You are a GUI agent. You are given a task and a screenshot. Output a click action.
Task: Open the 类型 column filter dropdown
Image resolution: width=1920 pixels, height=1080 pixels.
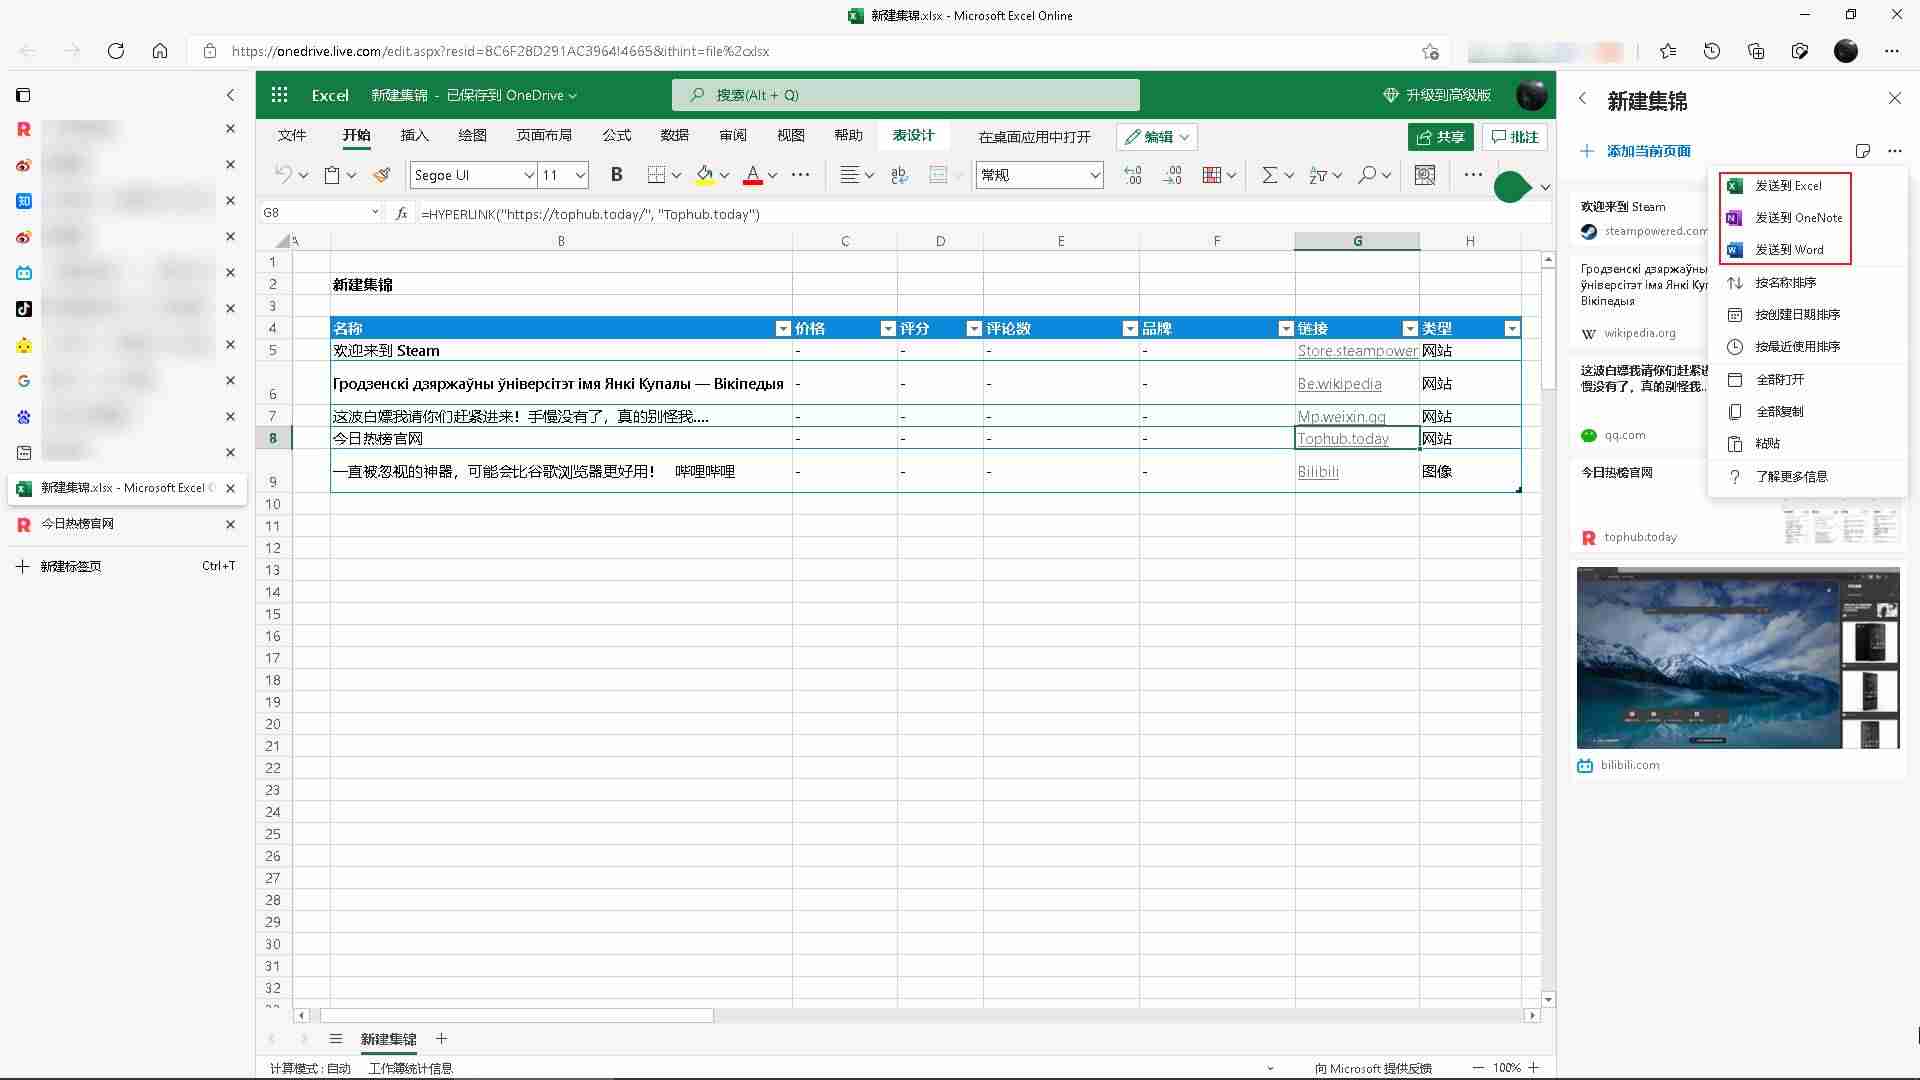point(1511,329)
